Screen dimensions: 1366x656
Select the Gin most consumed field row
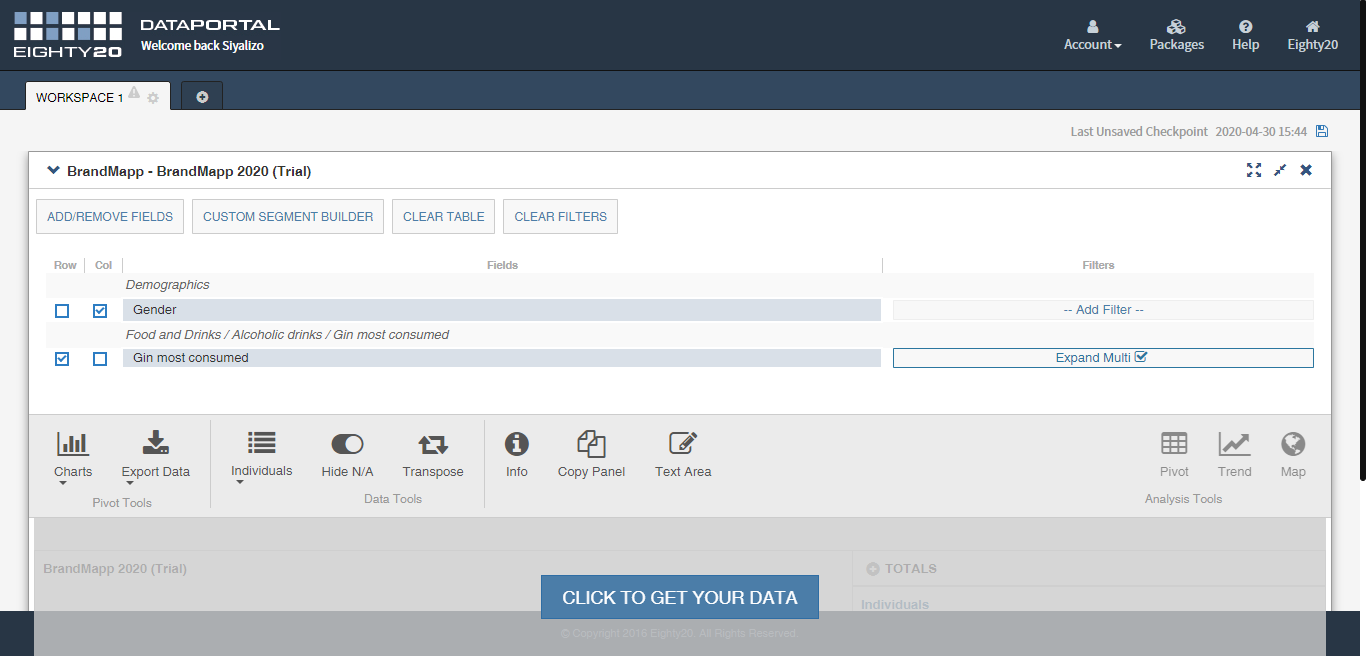click(502, 358)
